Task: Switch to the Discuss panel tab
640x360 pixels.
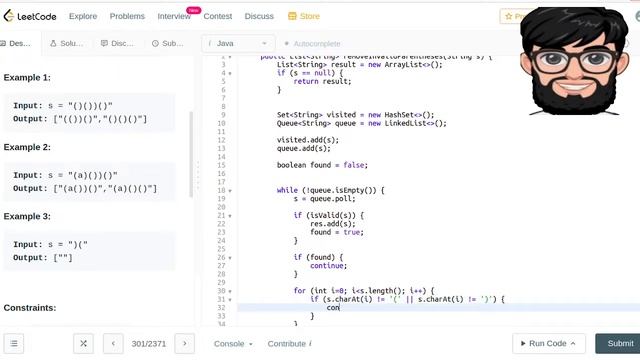Action: pos(117,43)
